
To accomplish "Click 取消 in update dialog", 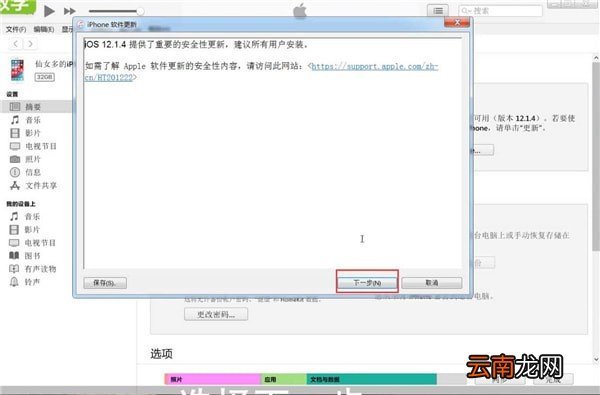I will (432, 283).
